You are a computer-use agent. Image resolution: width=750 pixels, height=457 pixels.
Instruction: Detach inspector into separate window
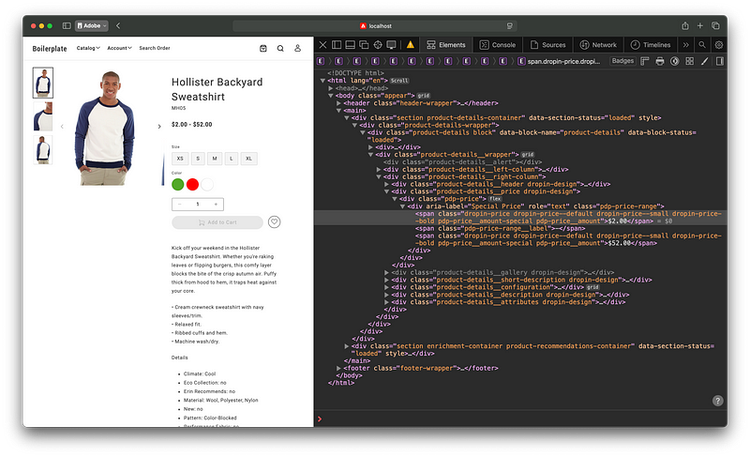tap(364, 45)
